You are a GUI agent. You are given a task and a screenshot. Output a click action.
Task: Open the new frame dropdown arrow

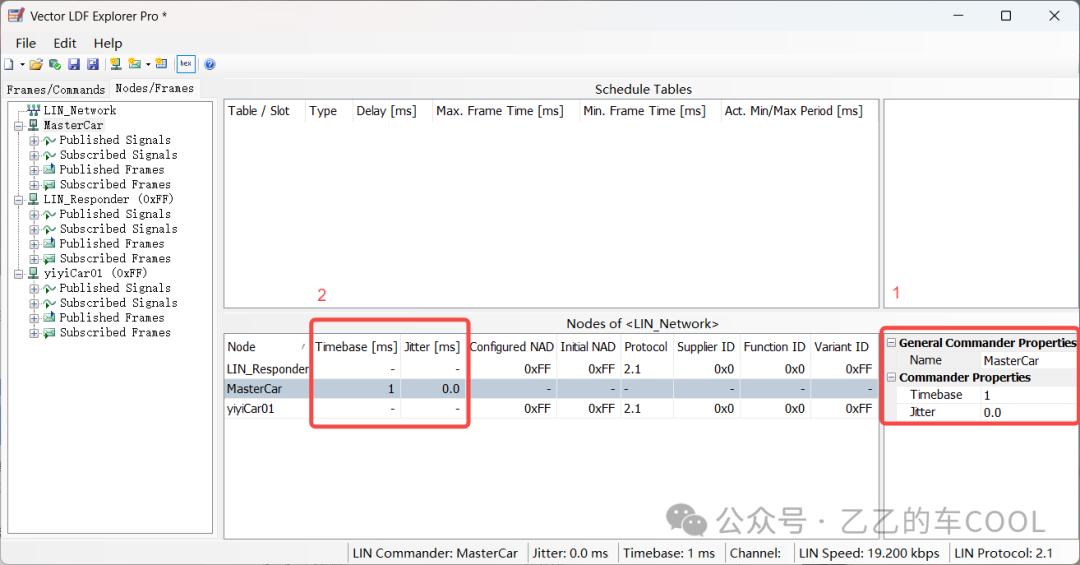point(148,65)
